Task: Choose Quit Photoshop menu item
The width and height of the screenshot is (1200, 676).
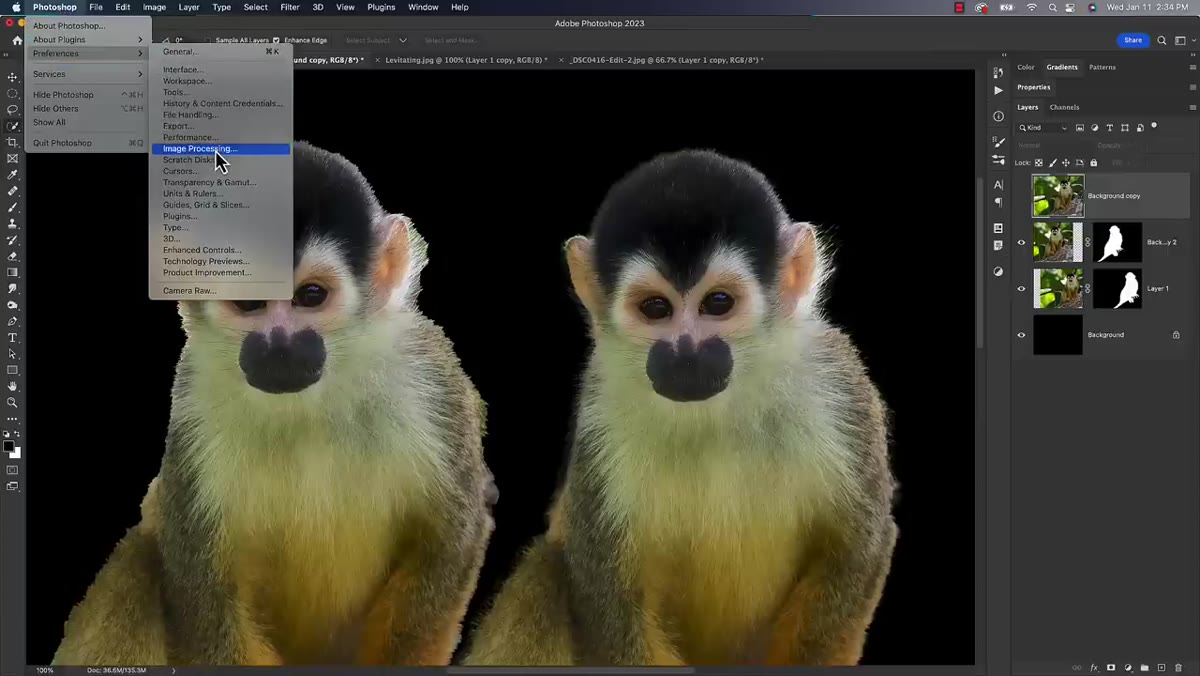Action: (x=88, y=143)
